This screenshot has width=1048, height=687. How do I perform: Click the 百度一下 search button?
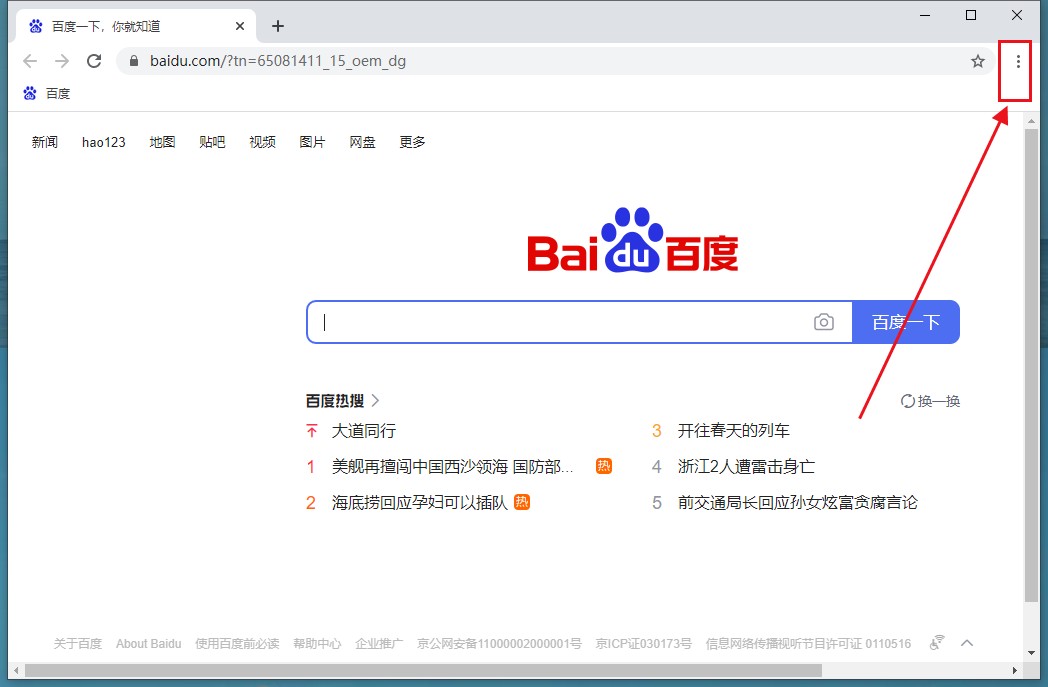pos(906,322)
